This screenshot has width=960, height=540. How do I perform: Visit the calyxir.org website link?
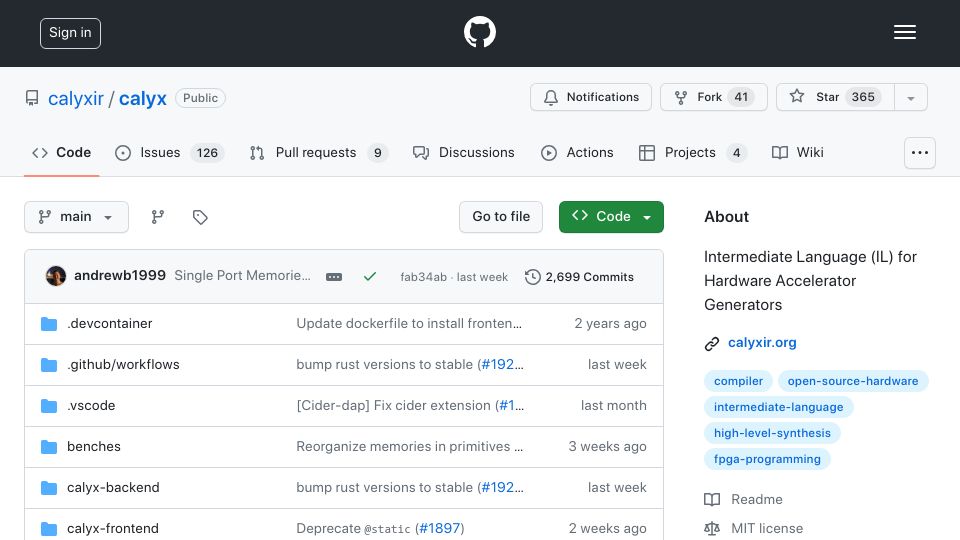(x=762, y=343)
